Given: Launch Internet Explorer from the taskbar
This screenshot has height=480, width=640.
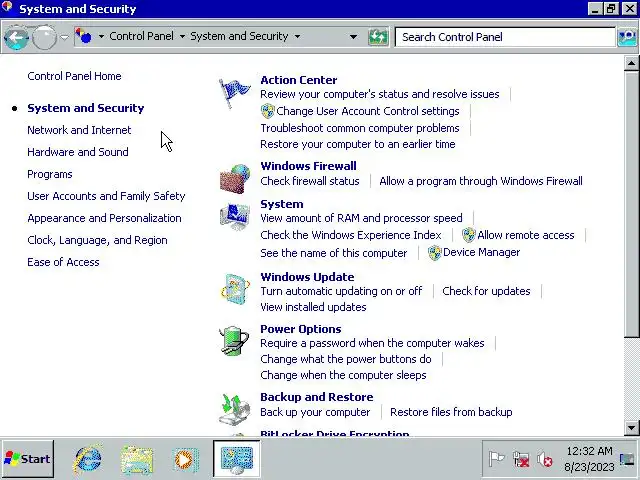Looking at the screenshot, I should pyautogui.click(x=88, y=459).
